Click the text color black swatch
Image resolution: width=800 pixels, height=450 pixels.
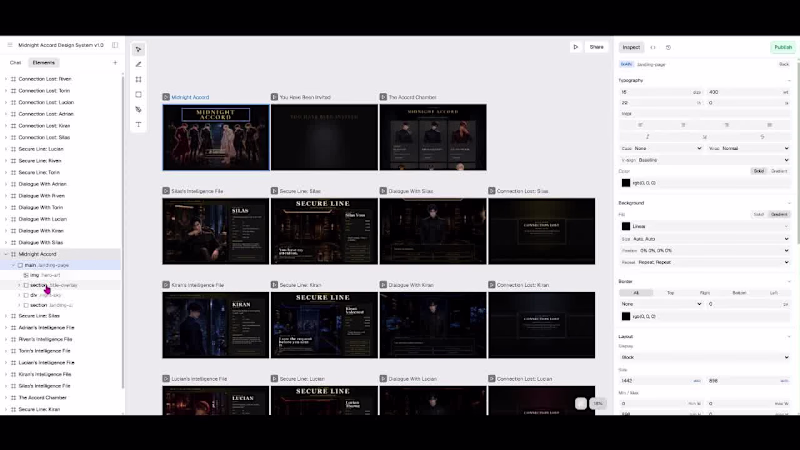[626, 183]
